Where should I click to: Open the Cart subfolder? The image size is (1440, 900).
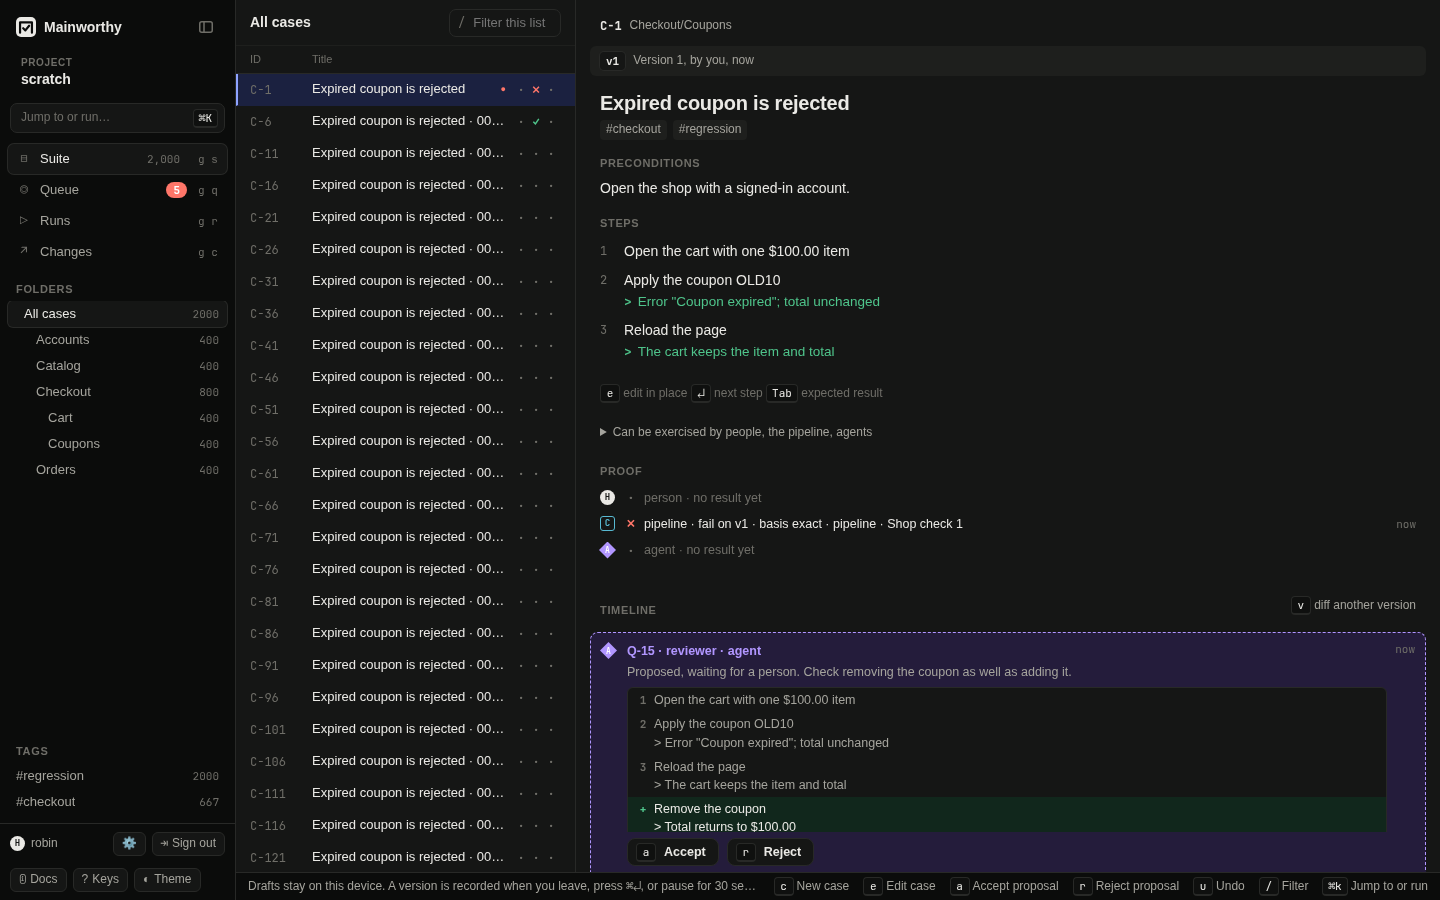[x=118, y=418]
